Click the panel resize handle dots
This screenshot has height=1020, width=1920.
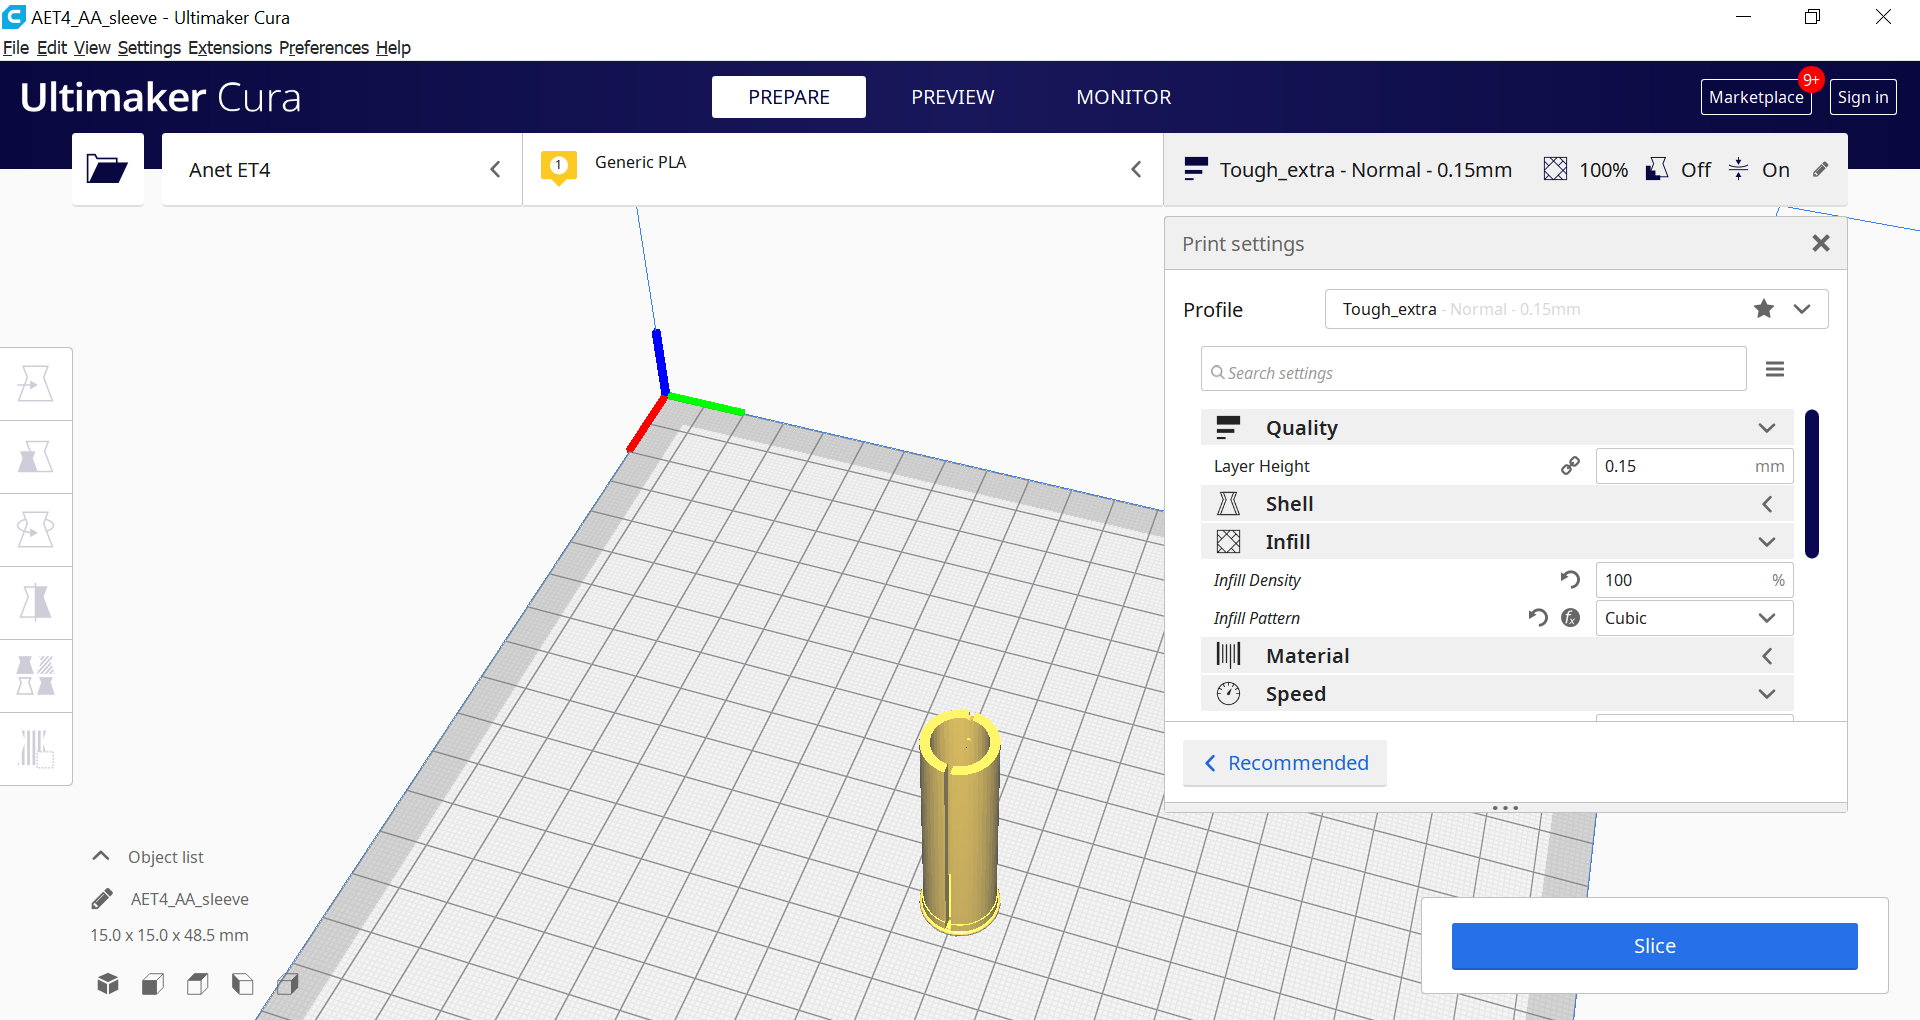pos(1505,807)
